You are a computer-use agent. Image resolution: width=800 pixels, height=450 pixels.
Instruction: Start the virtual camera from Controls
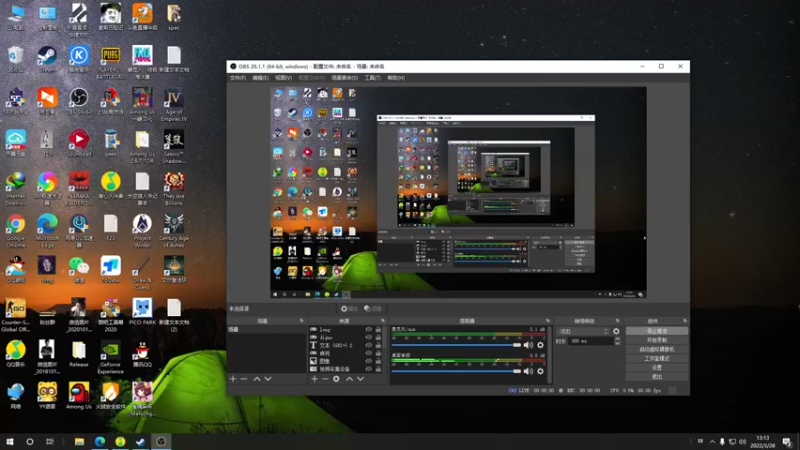click(657, 349)
